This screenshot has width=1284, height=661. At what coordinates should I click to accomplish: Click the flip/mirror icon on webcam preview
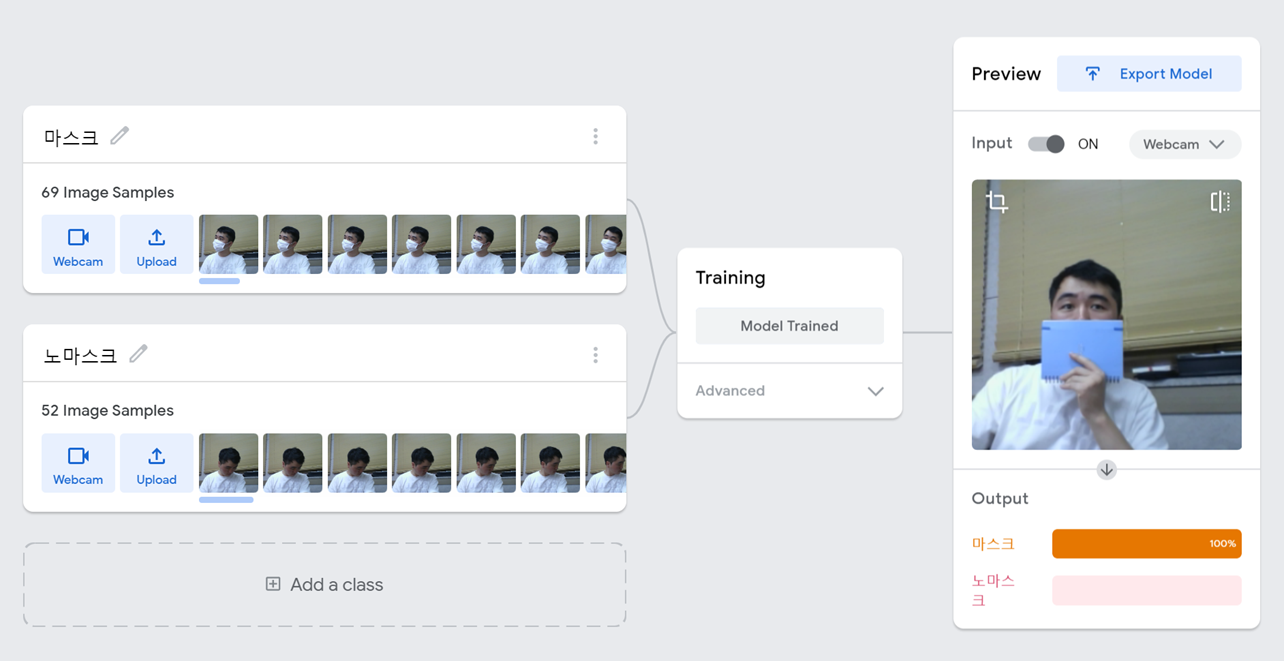tap(1219, 202)
